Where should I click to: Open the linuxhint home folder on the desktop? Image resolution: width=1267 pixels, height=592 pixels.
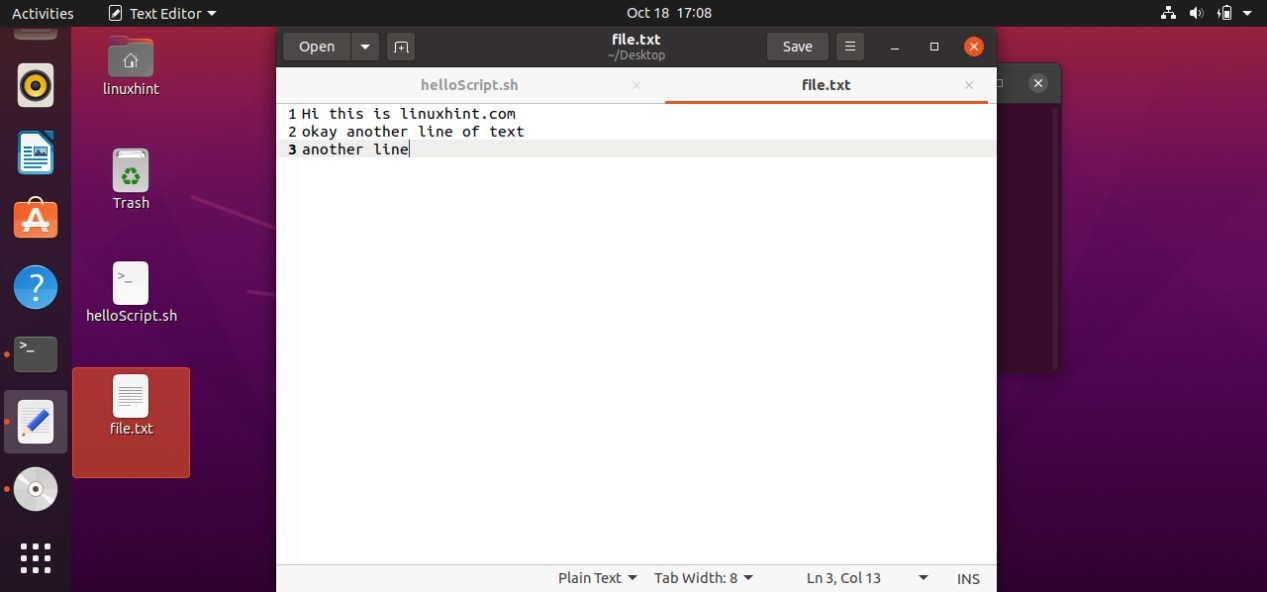(131, 66)
